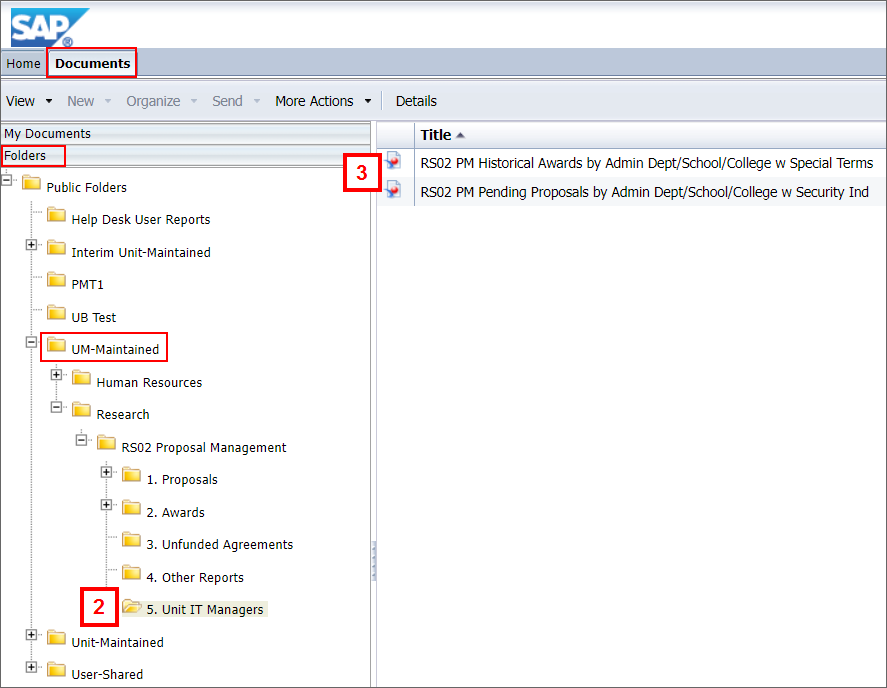Click the Research folder icon

[81, 410]
